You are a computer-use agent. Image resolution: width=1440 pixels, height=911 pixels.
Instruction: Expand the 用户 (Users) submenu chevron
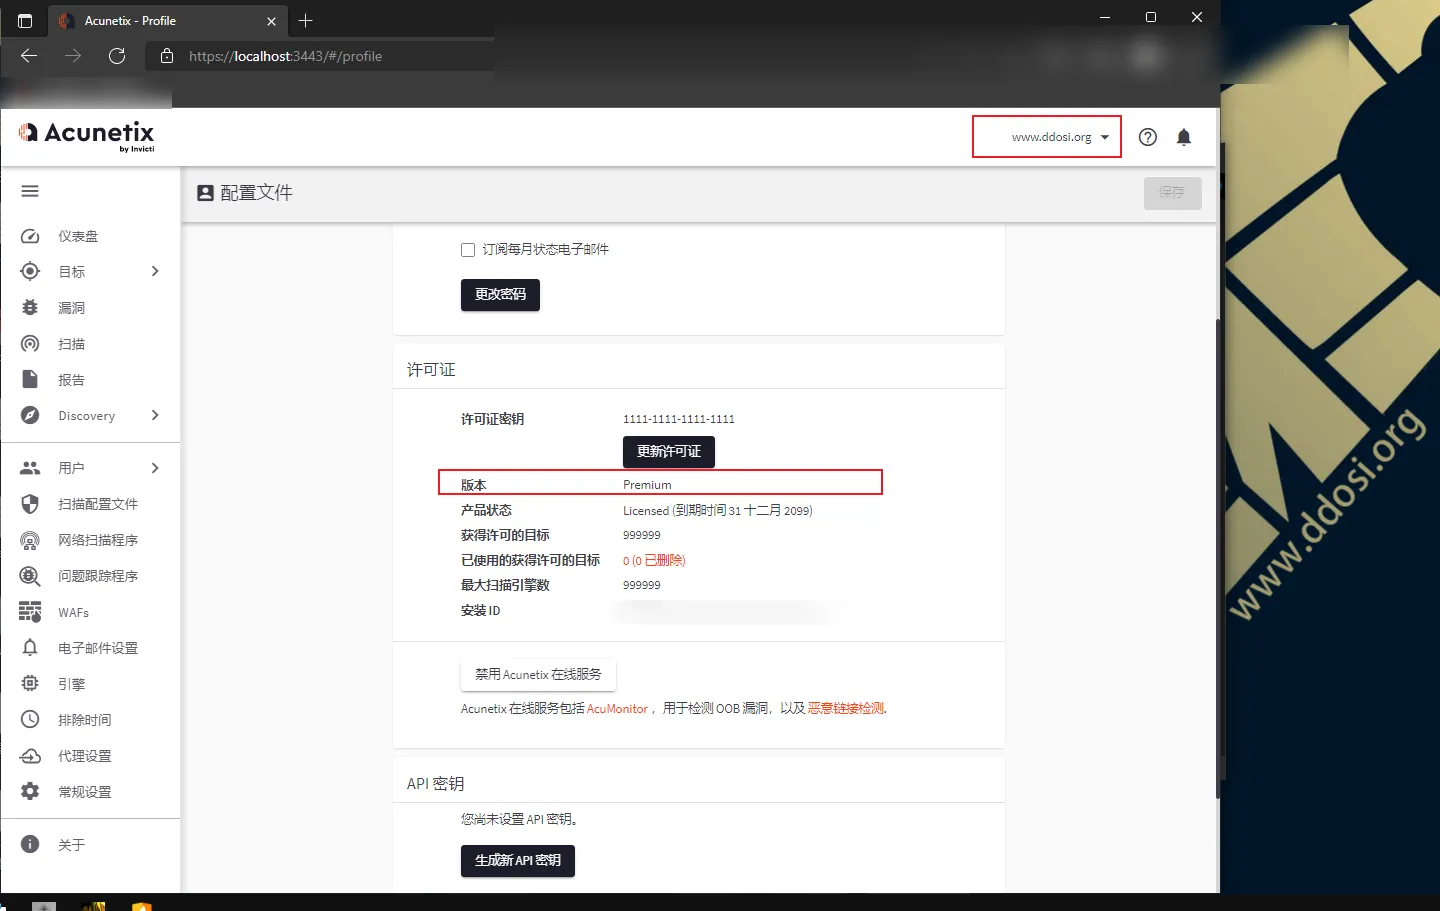click(x=155, y=467)
